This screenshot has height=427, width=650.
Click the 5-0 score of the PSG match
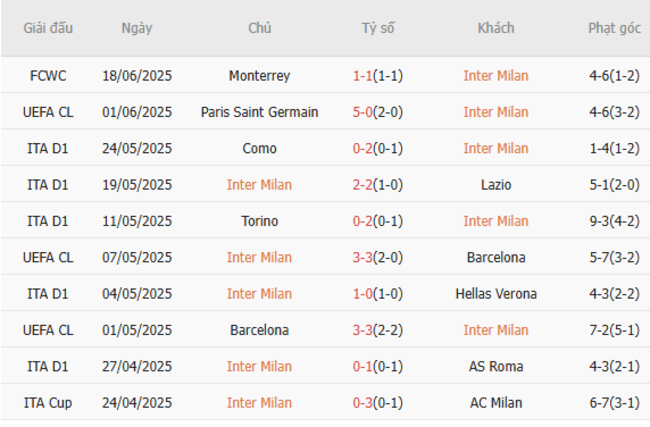pyautogui.click(x=364, y=112)
